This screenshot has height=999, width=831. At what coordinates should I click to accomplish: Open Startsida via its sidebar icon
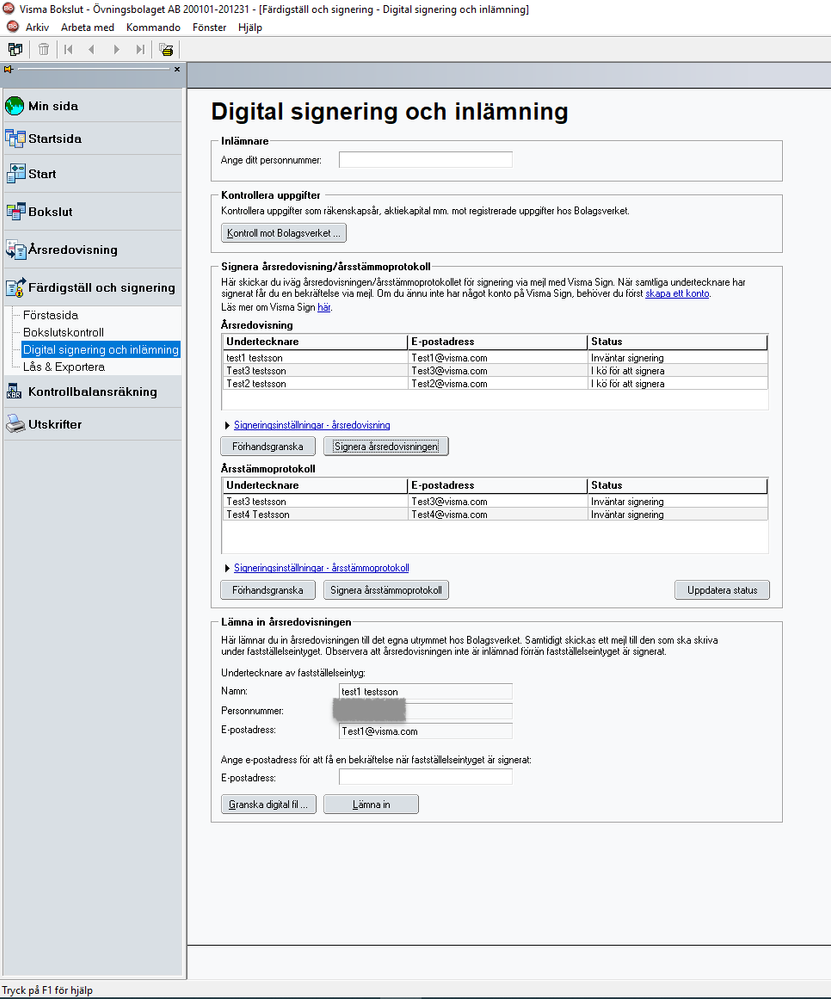pyautogui.click(x=14, y=139)
